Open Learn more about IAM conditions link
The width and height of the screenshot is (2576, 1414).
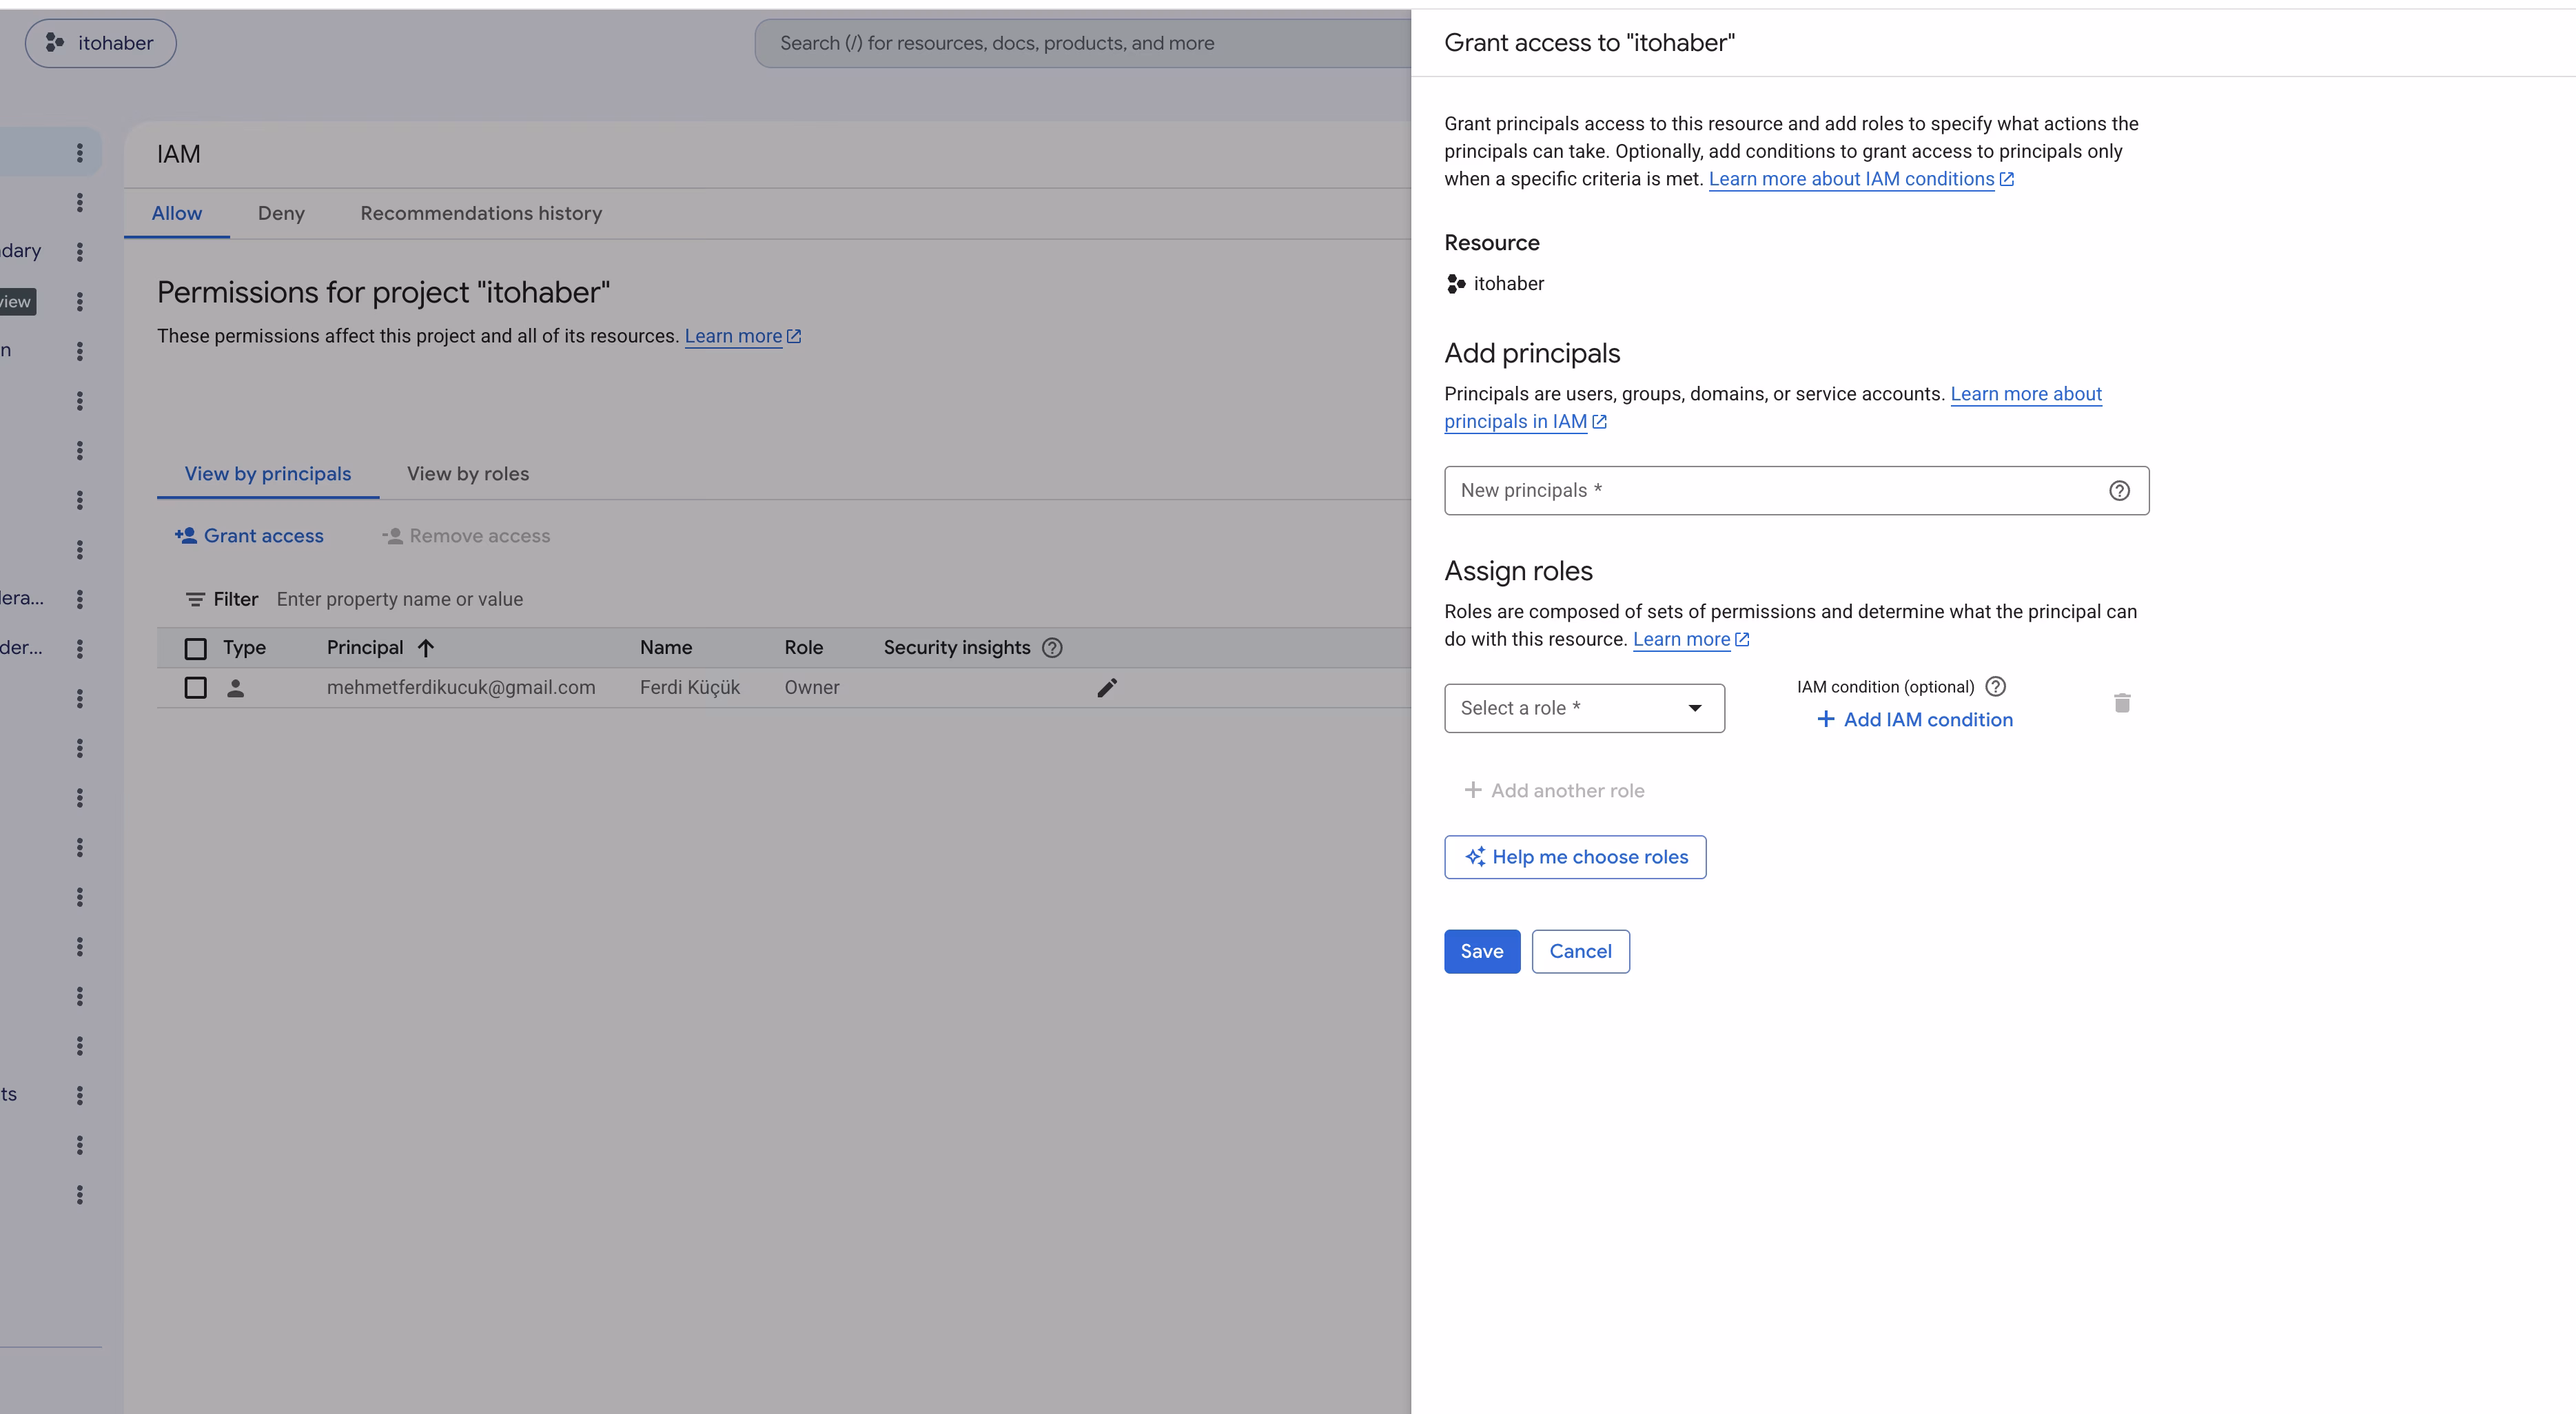(1861, 179)
